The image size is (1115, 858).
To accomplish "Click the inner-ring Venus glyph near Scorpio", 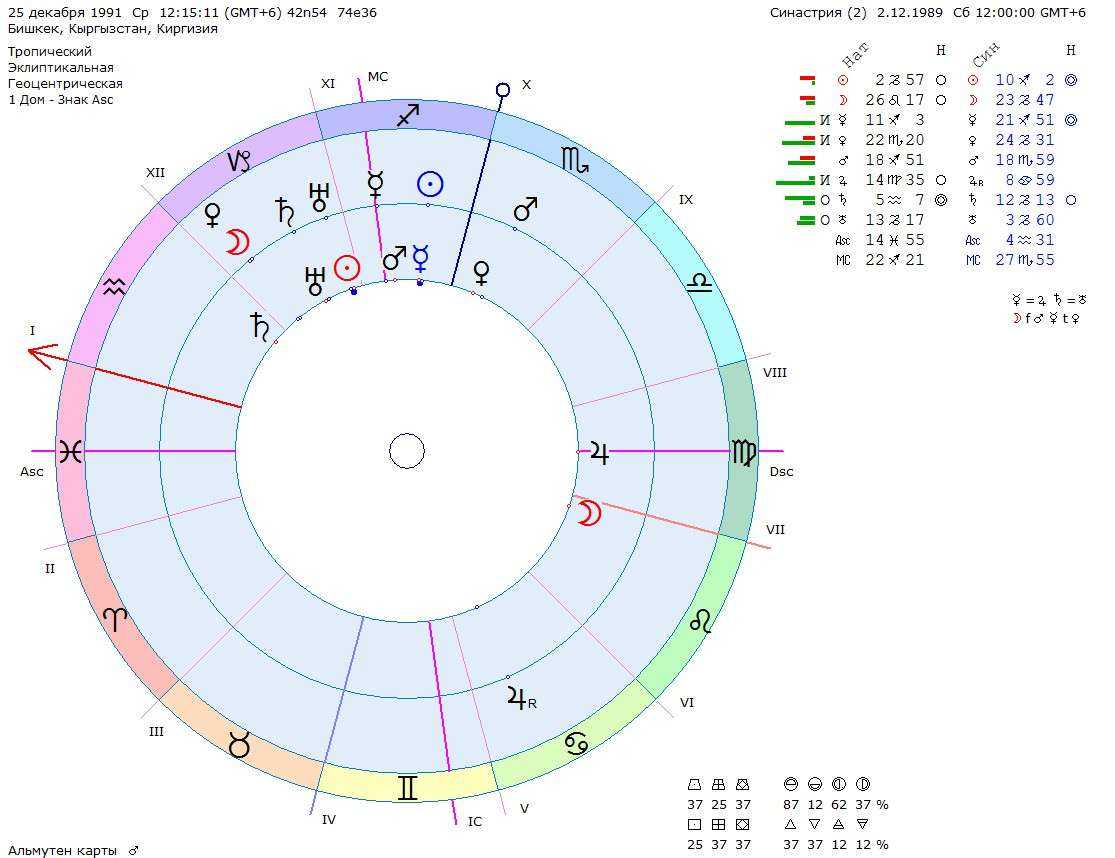I will (x=481, y=274).
